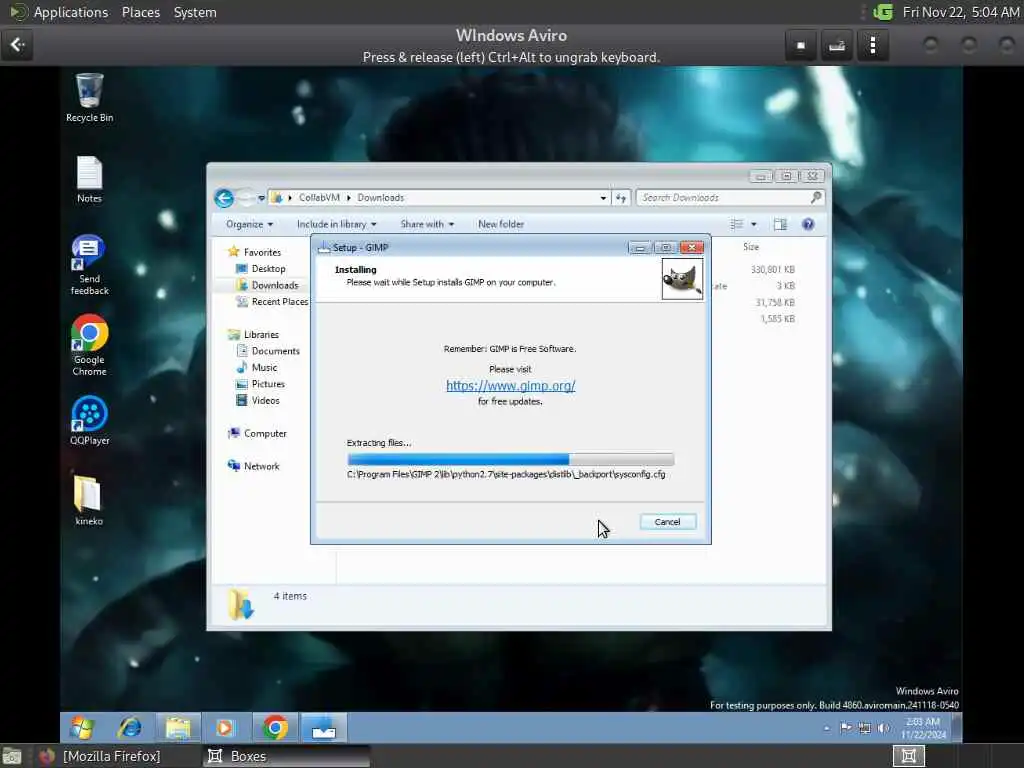Screen dimensions: 1024x768
Task: Cancel the GIMP installation
Action: 667,522
